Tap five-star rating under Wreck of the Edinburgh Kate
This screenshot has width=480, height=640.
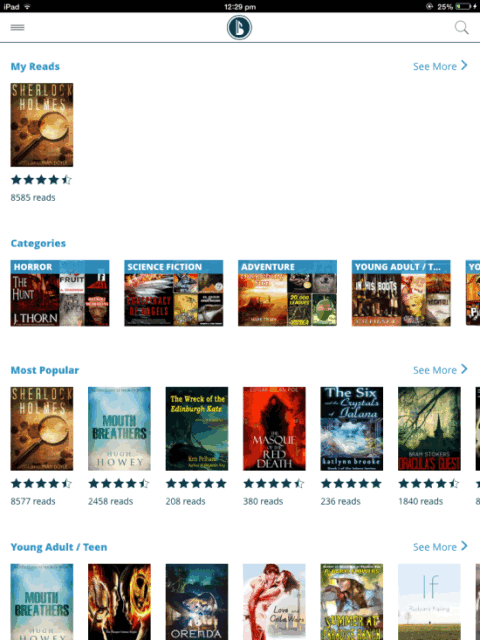tap(196, 484)
